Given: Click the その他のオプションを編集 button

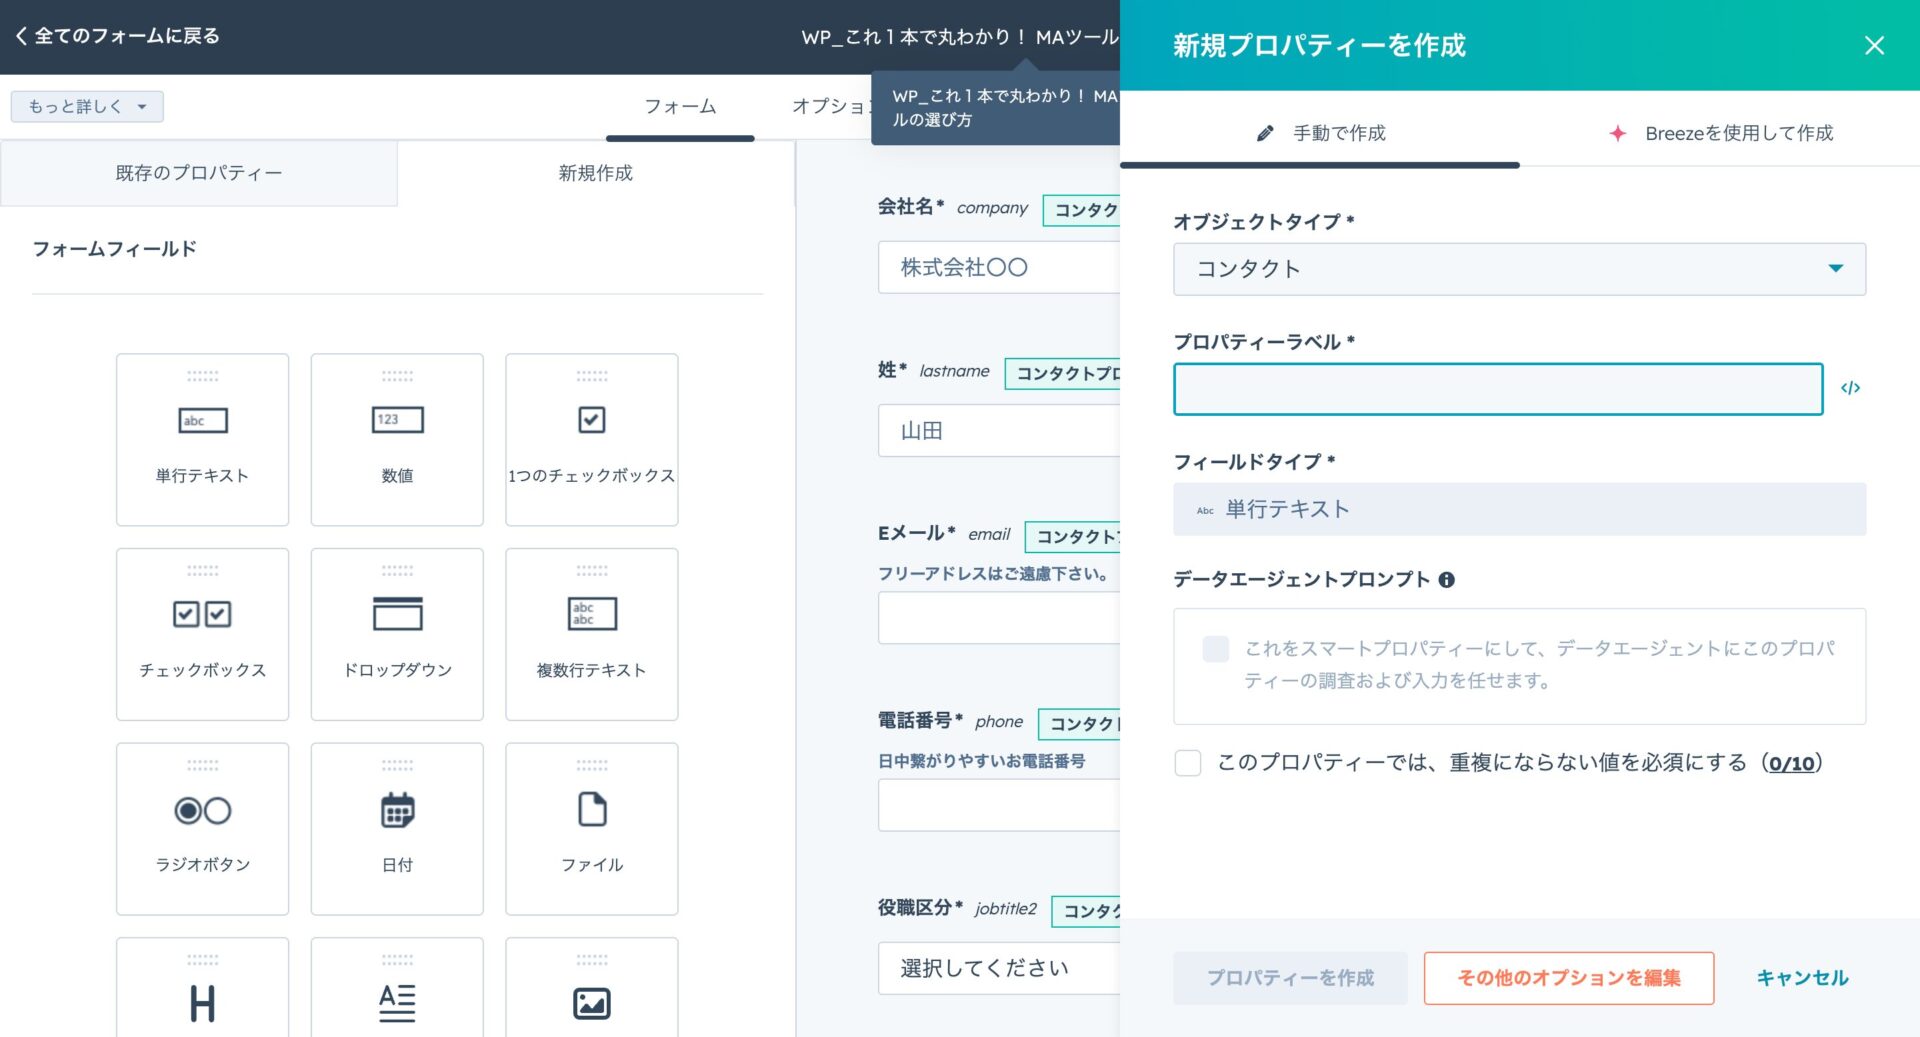Looking at the screenshot, I should click(1568, 978).
